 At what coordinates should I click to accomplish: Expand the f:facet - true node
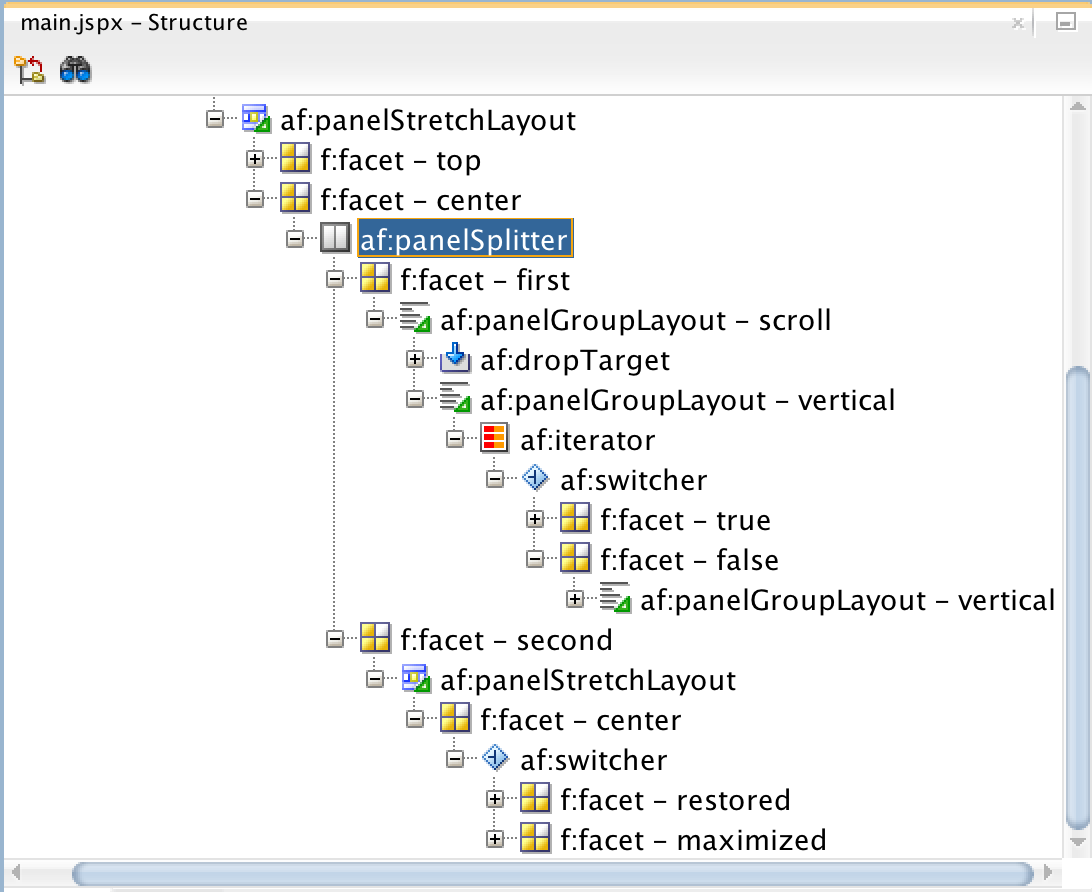tap(536, 519)
